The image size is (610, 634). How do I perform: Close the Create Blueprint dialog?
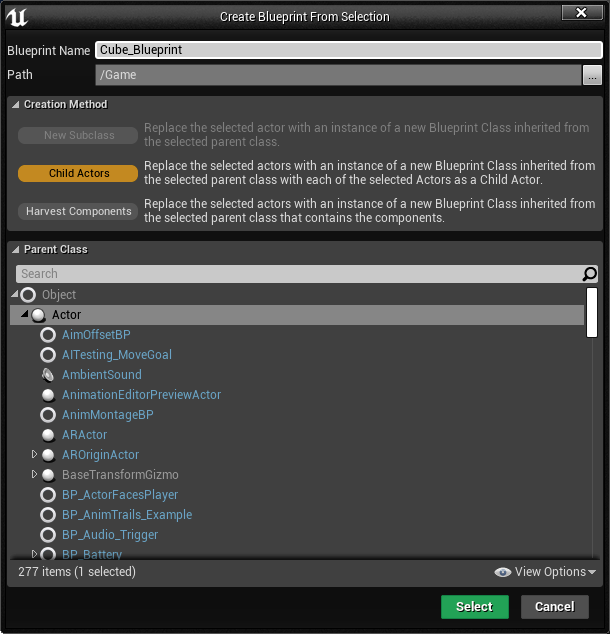click(x=582, y=13)
